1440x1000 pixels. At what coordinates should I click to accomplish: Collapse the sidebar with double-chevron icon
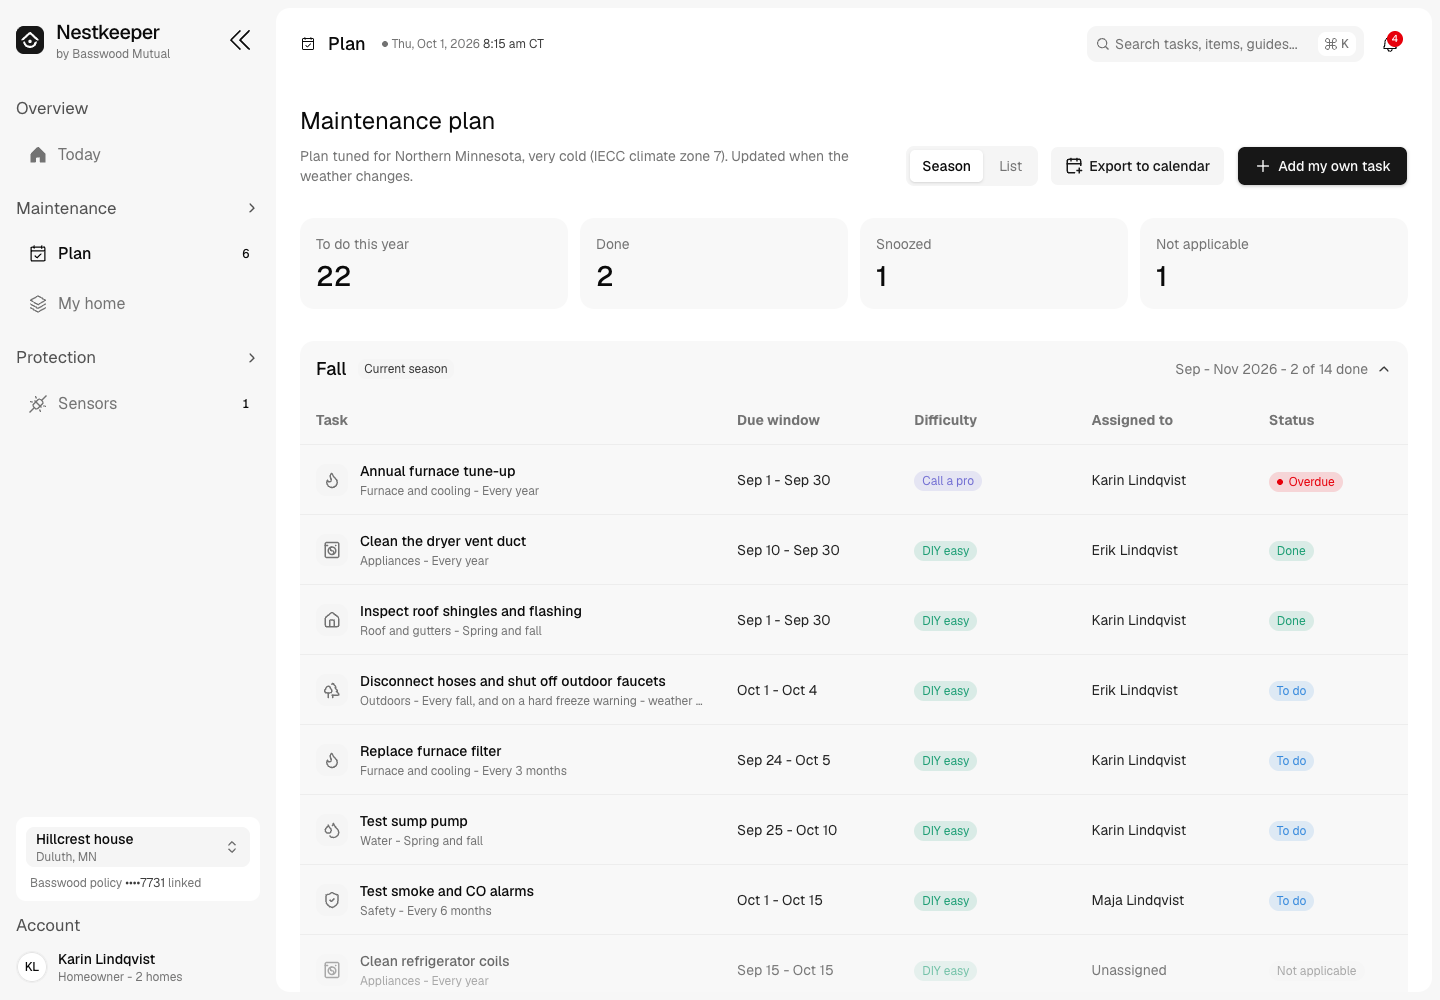tap(240, 40)
